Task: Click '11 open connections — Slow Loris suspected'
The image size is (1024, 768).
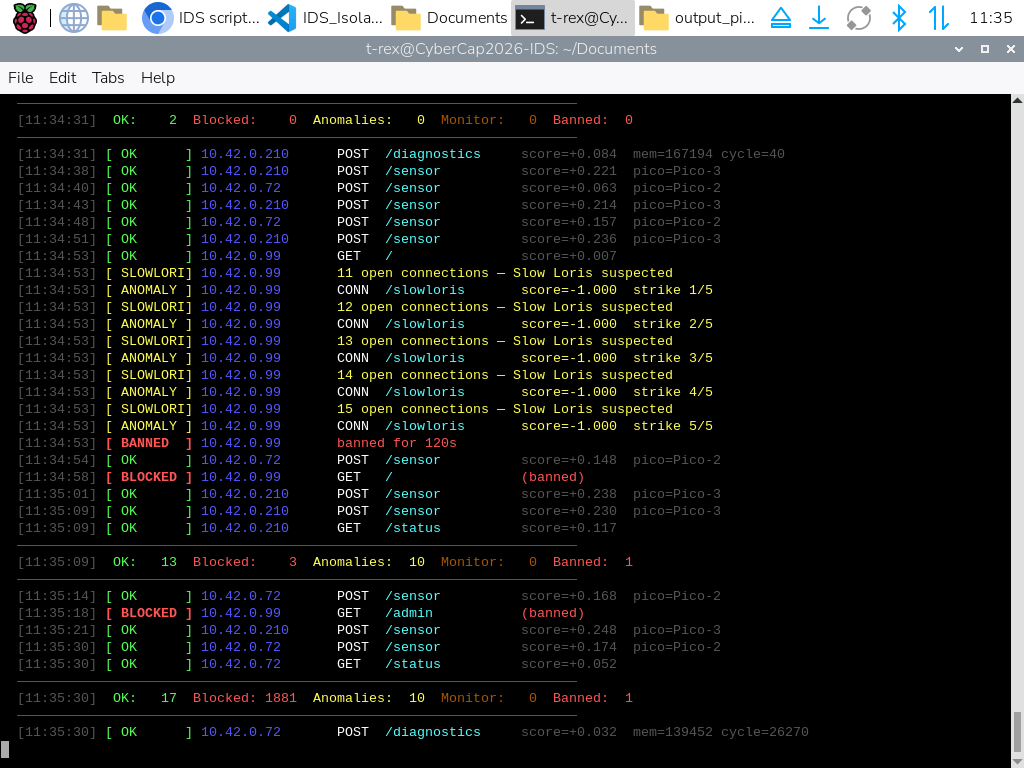Action: click(x=504, y=273)
